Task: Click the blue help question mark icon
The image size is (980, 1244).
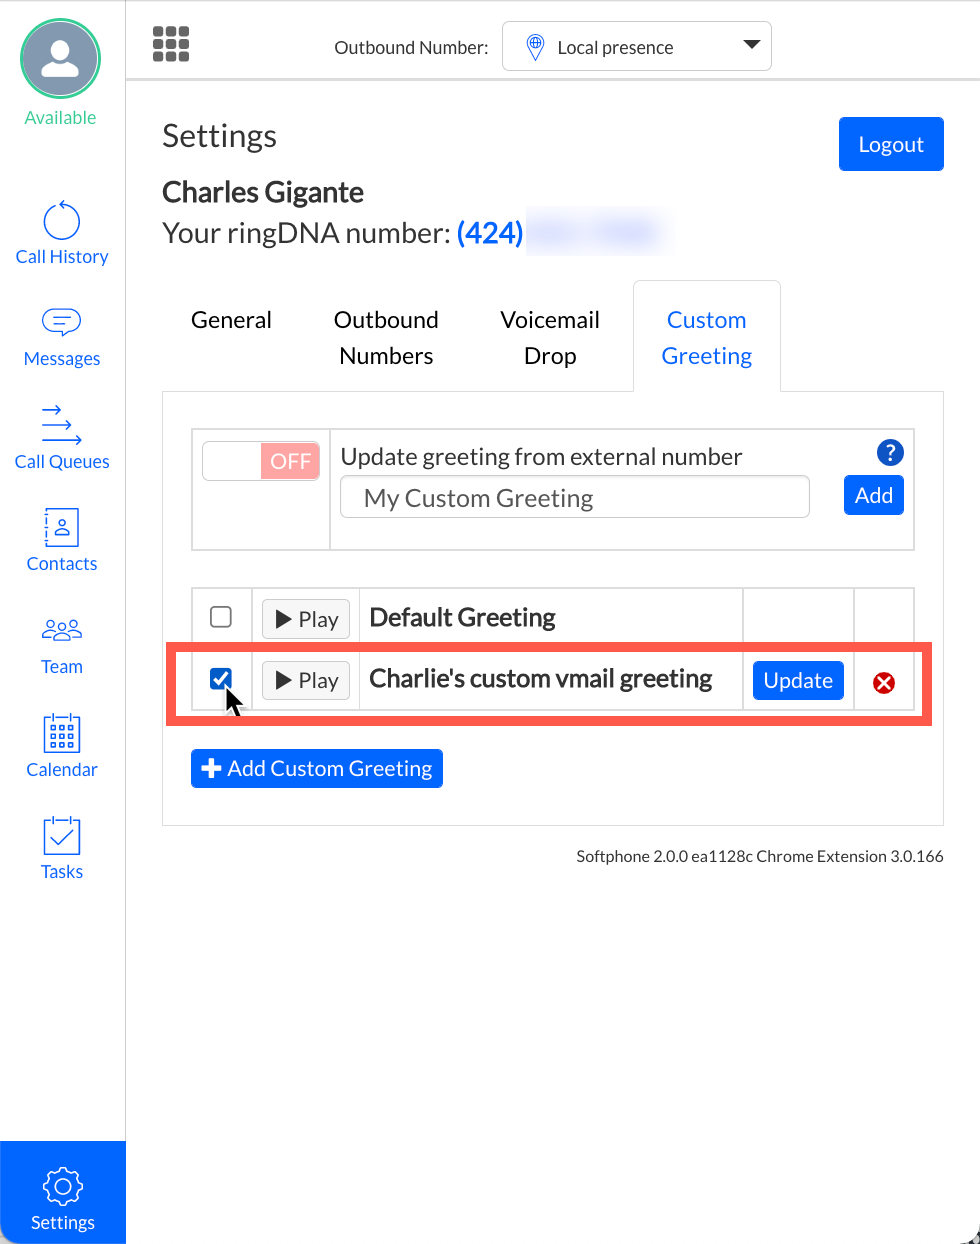Action: click(889, 453)
